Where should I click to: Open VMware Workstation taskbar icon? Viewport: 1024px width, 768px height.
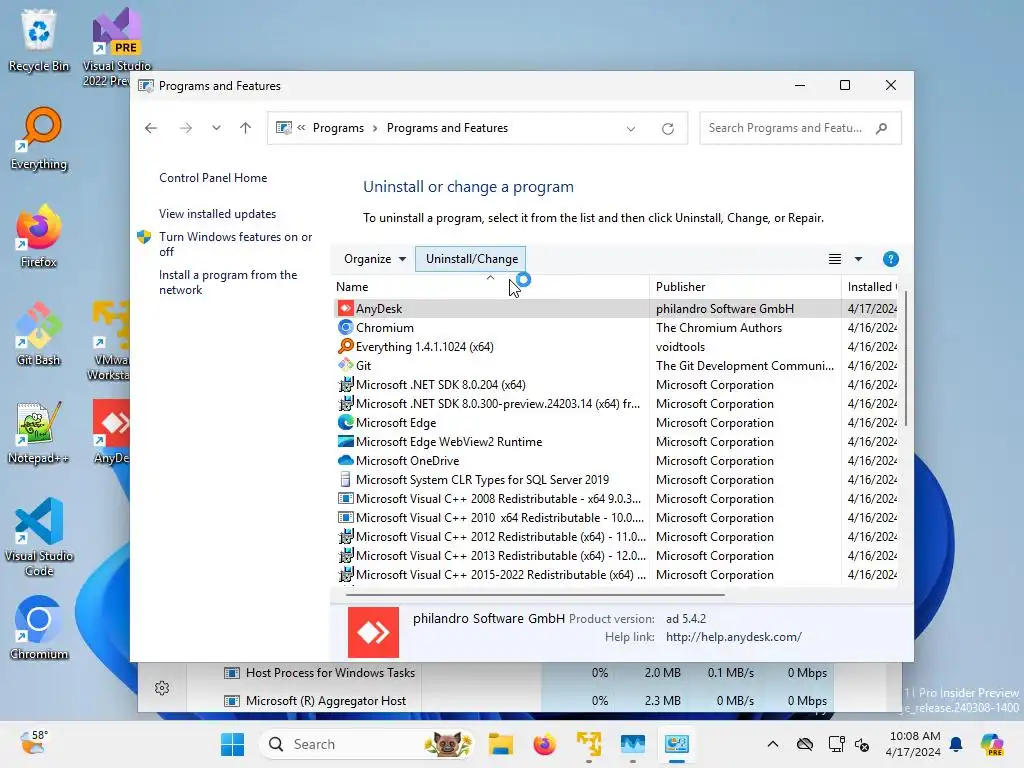coord(588,744)
